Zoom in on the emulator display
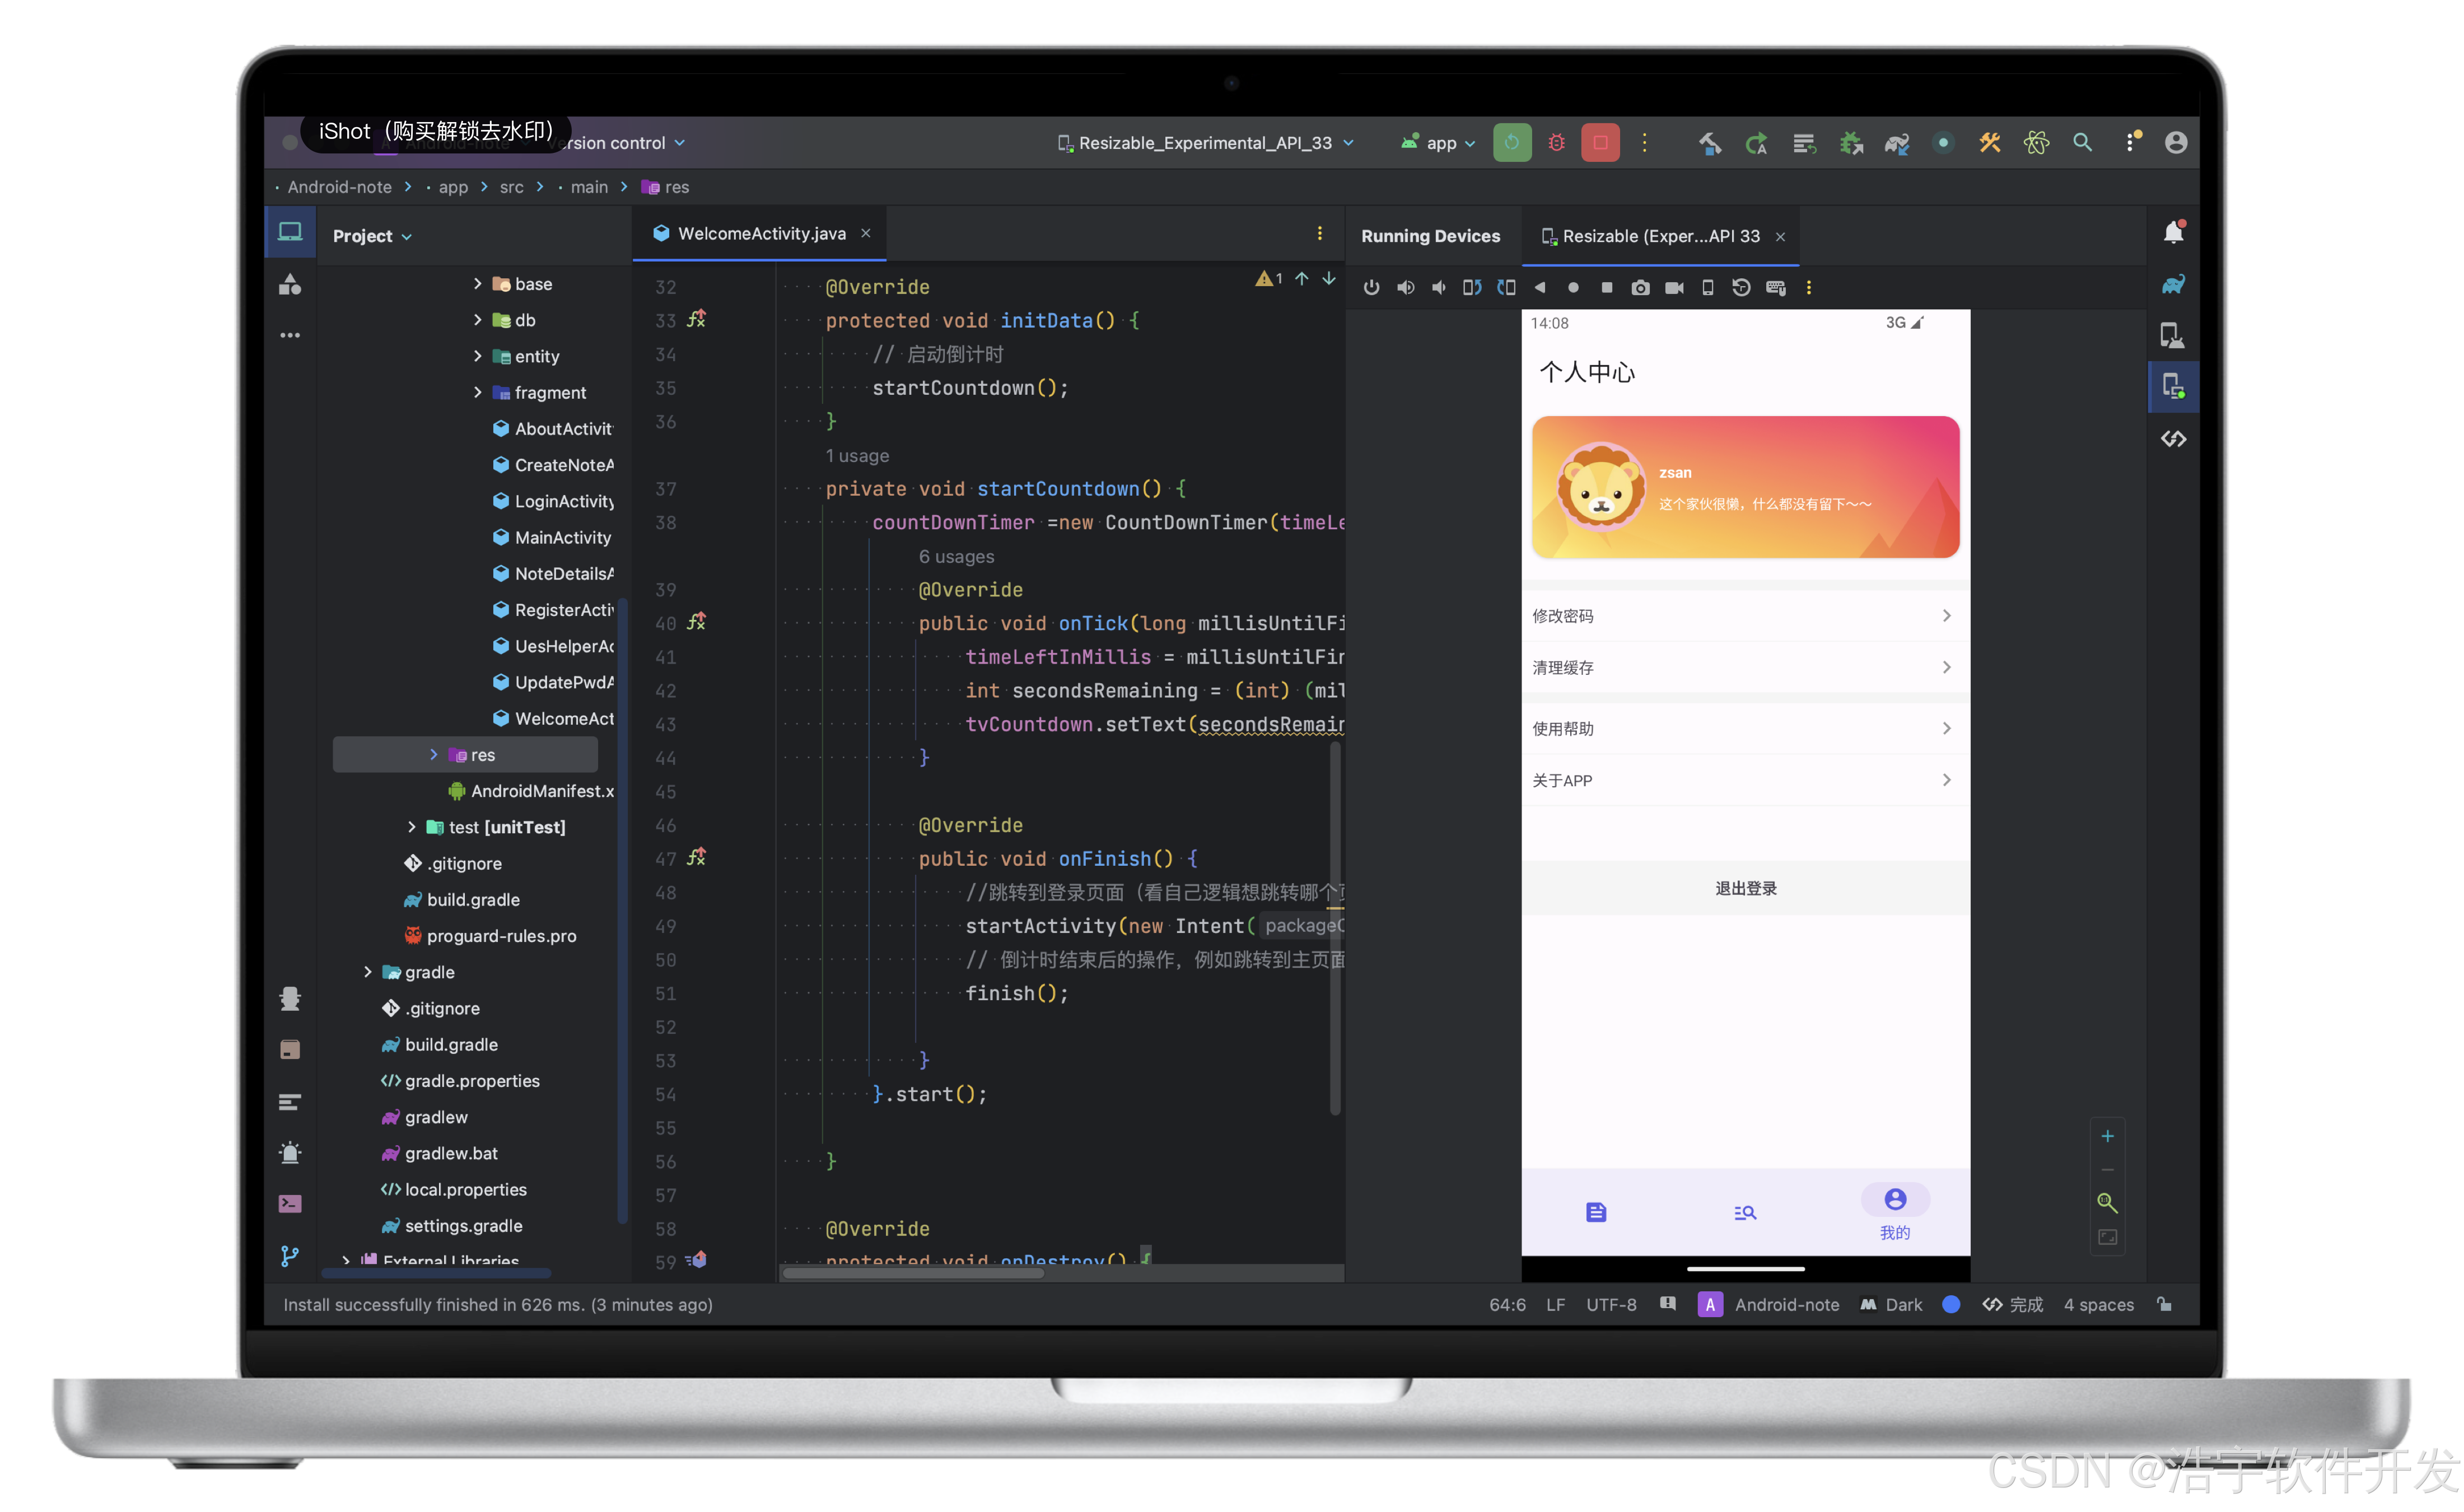The width and height of the screenshot is (2464, 1512). (x=2108, y=1137)
